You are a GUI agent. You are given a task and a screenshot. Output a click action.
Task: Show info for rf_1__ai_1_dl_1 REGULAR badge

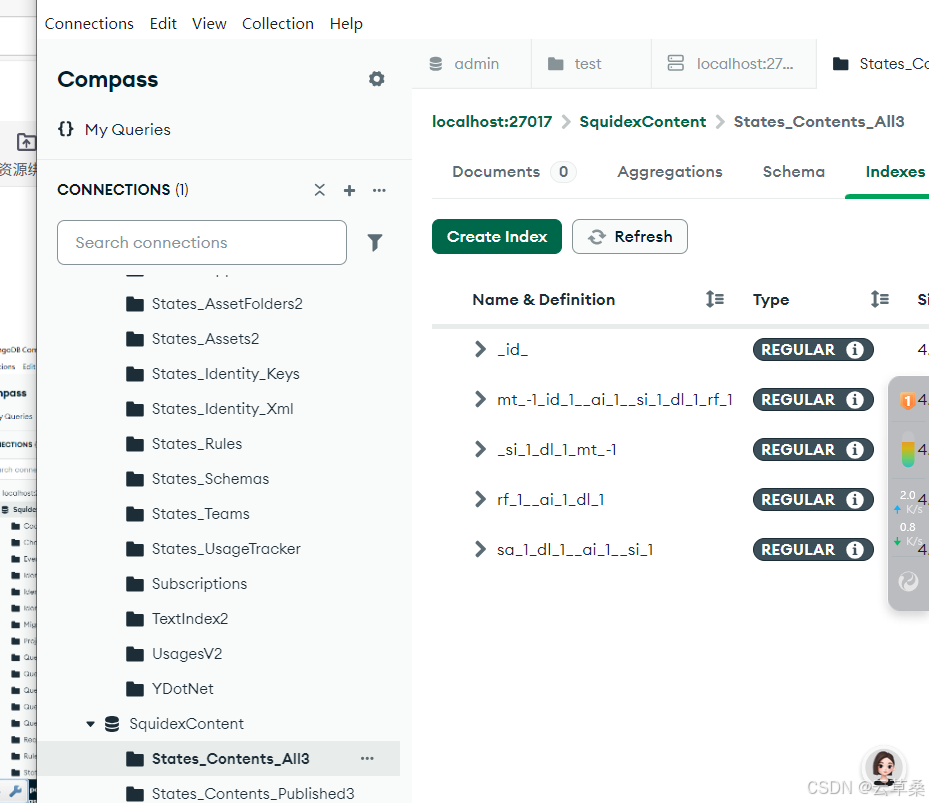point(854,500)
